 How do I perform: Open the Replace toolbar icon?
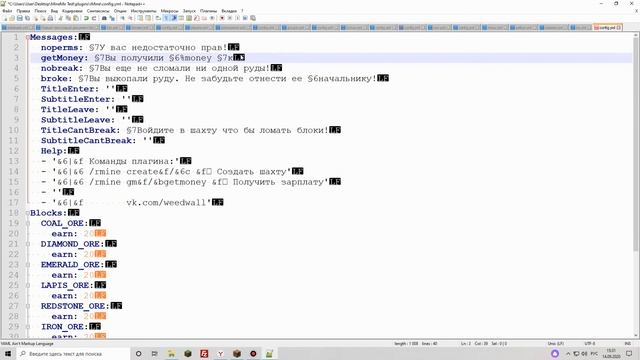(112, 18)
